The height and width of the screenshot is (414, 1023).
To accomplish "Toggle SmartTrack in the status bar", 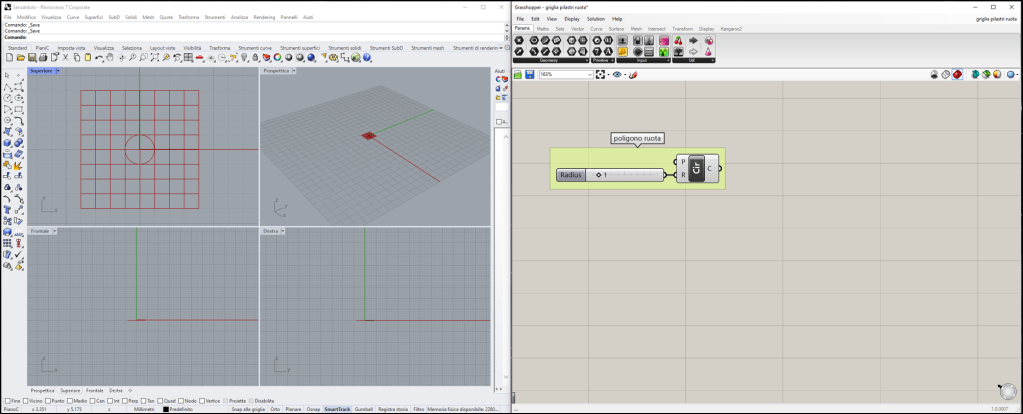I will coord(337,409).
